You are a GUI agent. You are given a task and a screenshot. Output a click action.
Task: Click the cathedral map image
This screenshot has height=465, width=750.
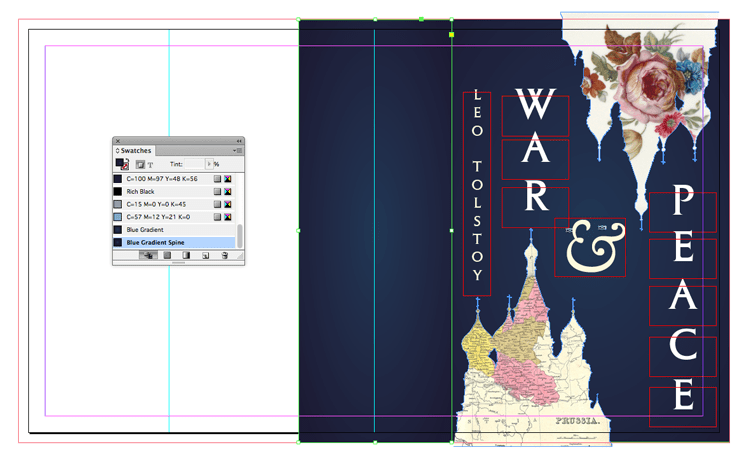click(531, 364)
